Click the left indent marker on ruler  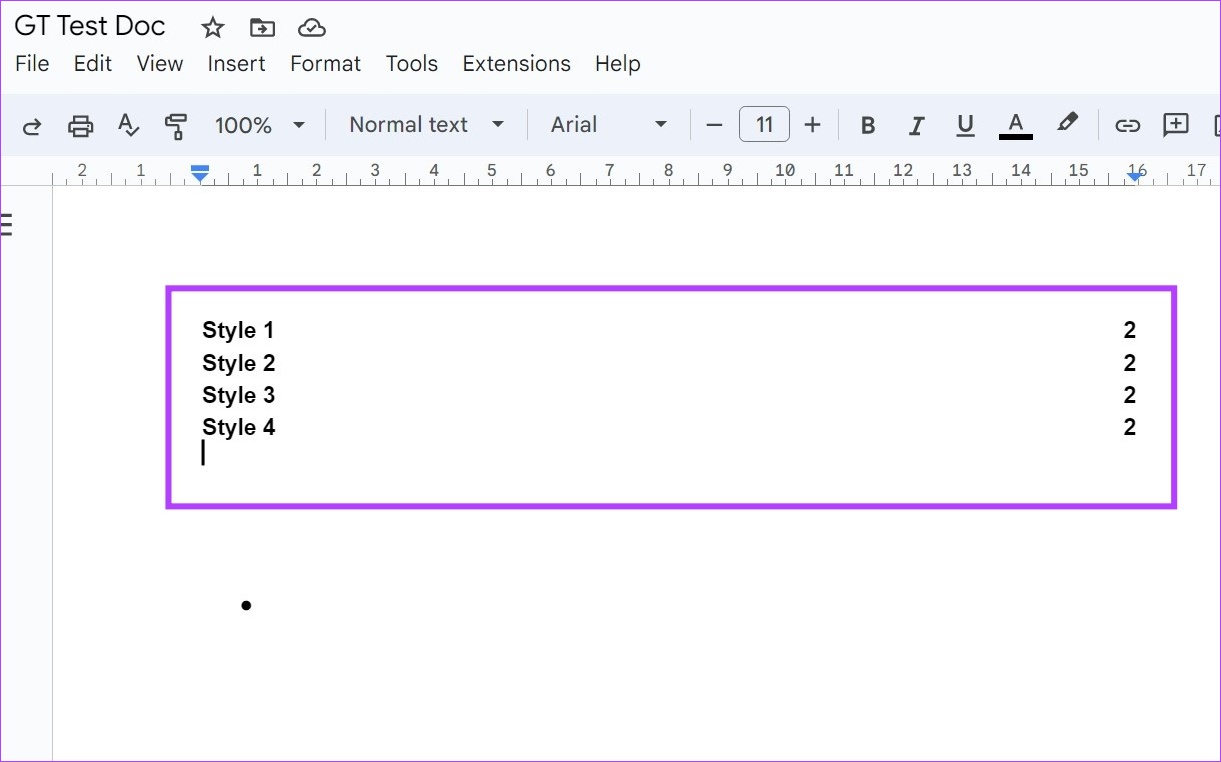coord(200,175)
